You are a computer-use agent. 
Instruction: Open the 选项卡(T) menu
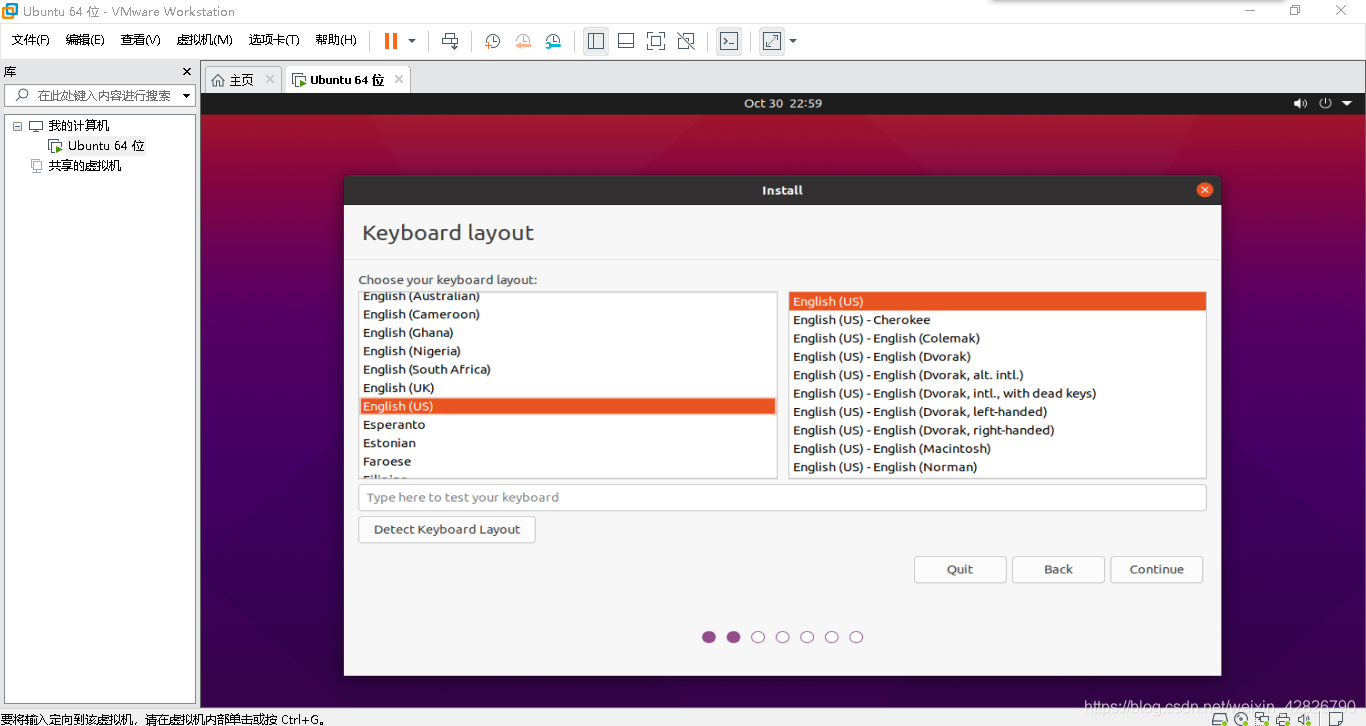click(274, 40)
